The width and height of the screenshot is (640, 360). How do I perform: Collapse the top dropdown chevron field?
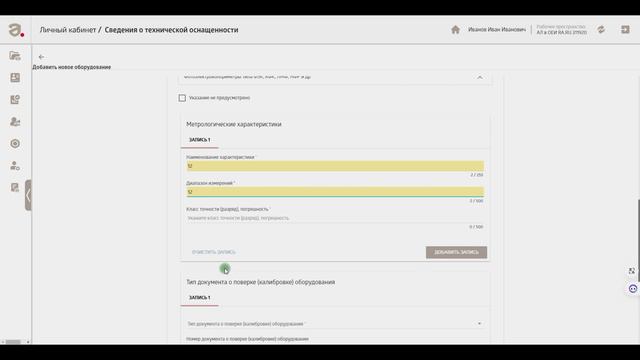click(x=480, y=77)
